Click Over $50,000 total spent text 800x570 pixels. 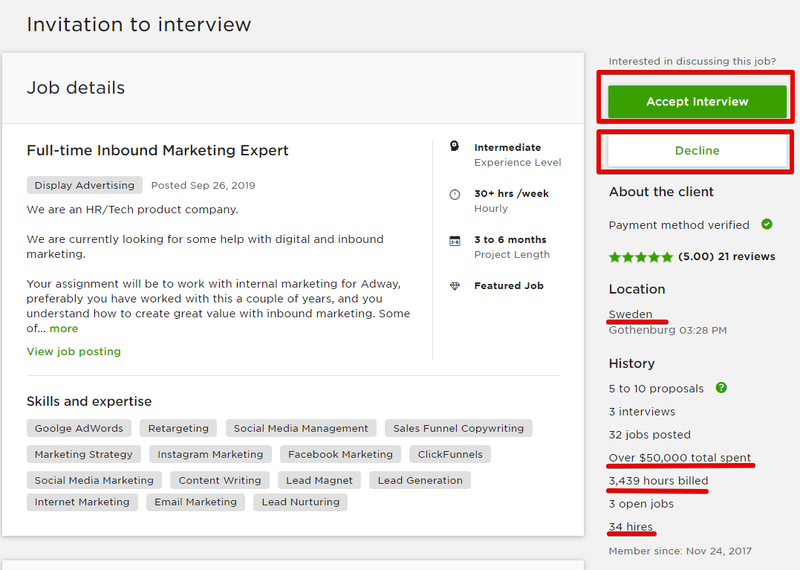click(680, 458)
